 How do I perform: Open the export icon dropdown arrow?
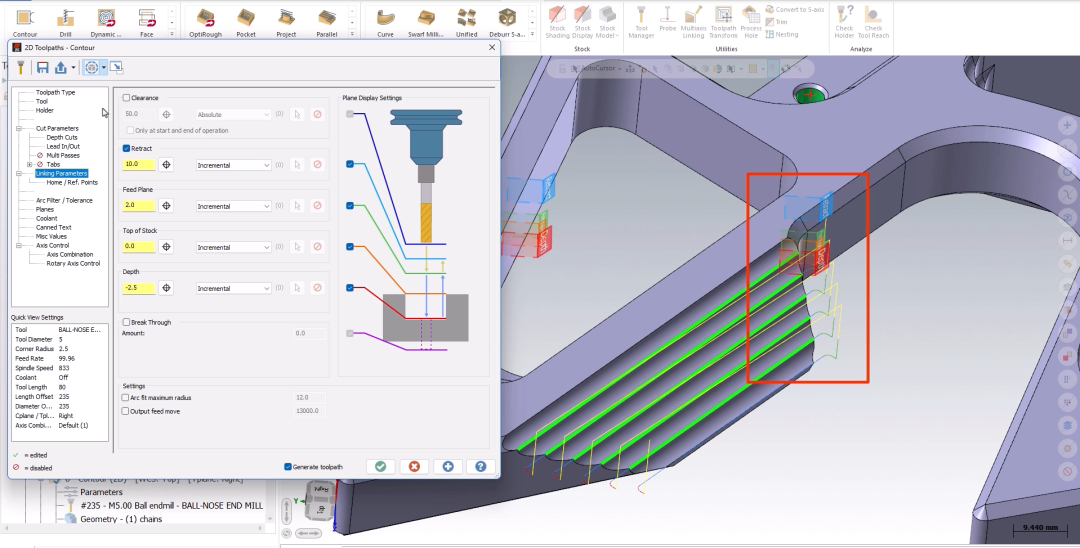click(73, 67)
